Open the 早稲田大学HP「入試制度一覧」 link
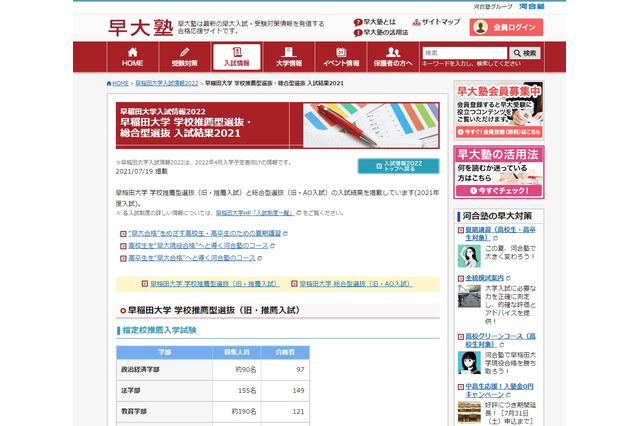 (x=255, y=213)
